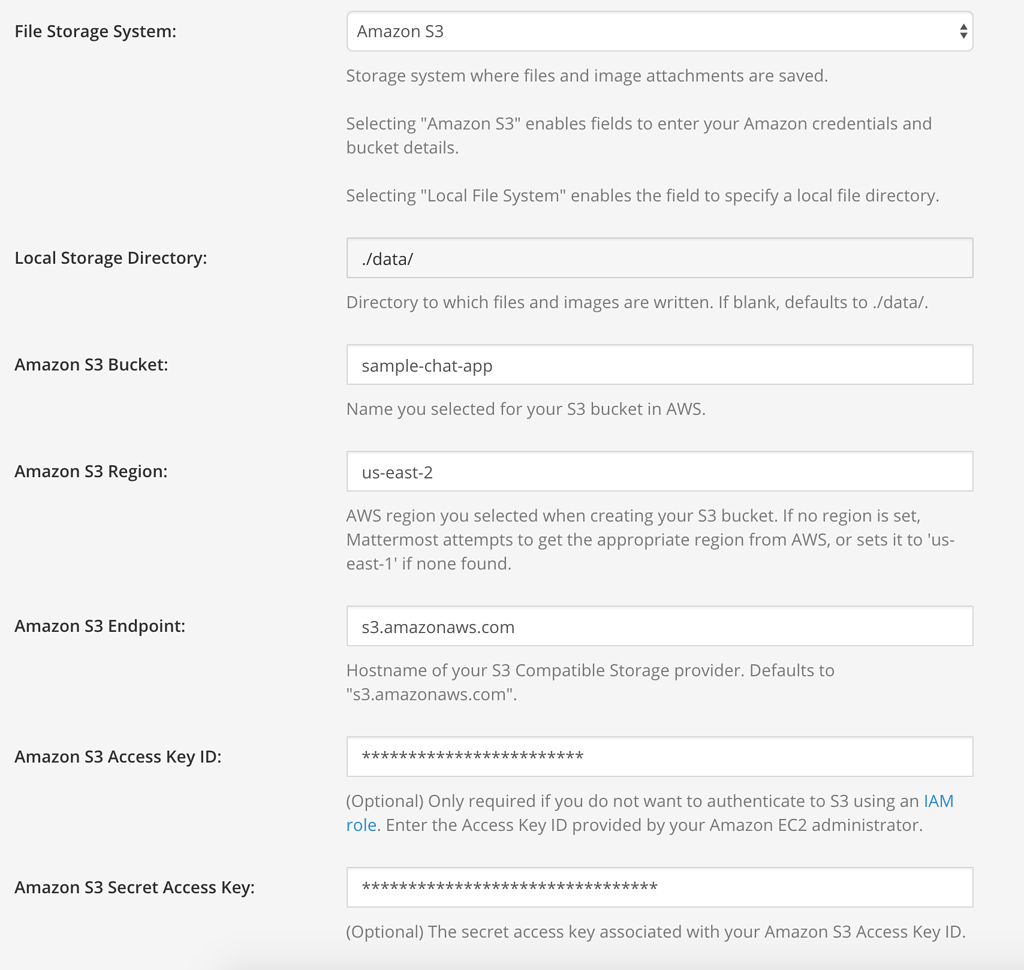Click inside the Amazon S3 Endpoint field
The image size is (1024, 970).
[x=658, y=625]
